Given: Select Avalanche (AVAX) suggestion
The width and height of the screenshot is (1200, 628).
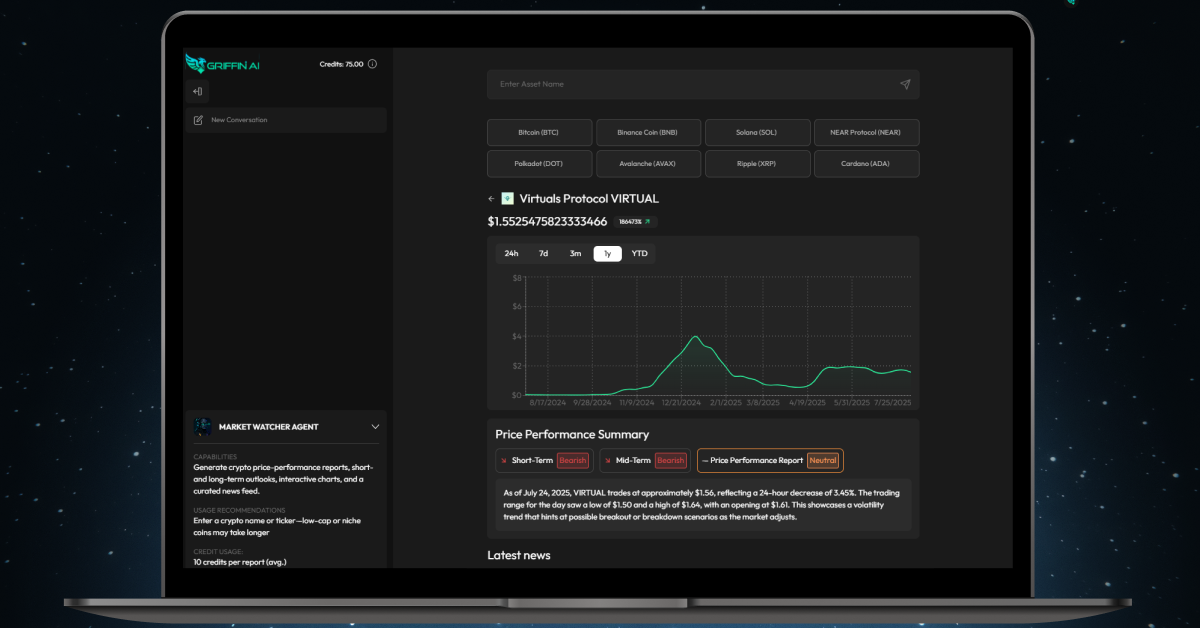Looking at the screenshot, I should pyautogui.click(x=649, y=164).
